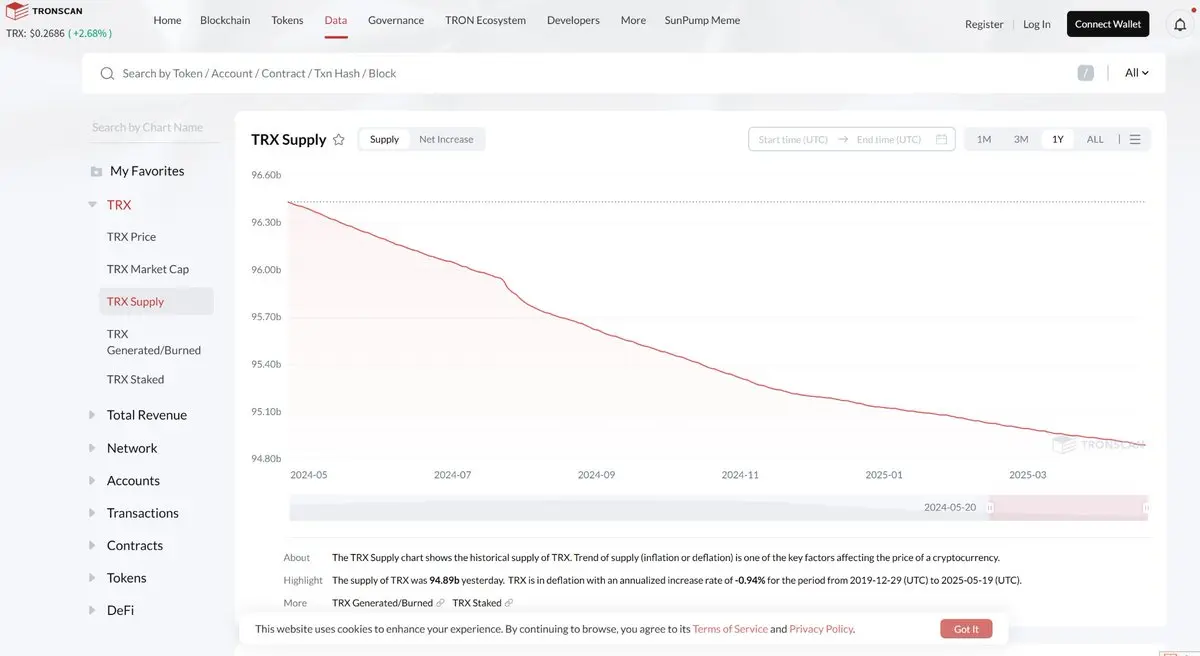Open the Developers menu

point(573,20)
